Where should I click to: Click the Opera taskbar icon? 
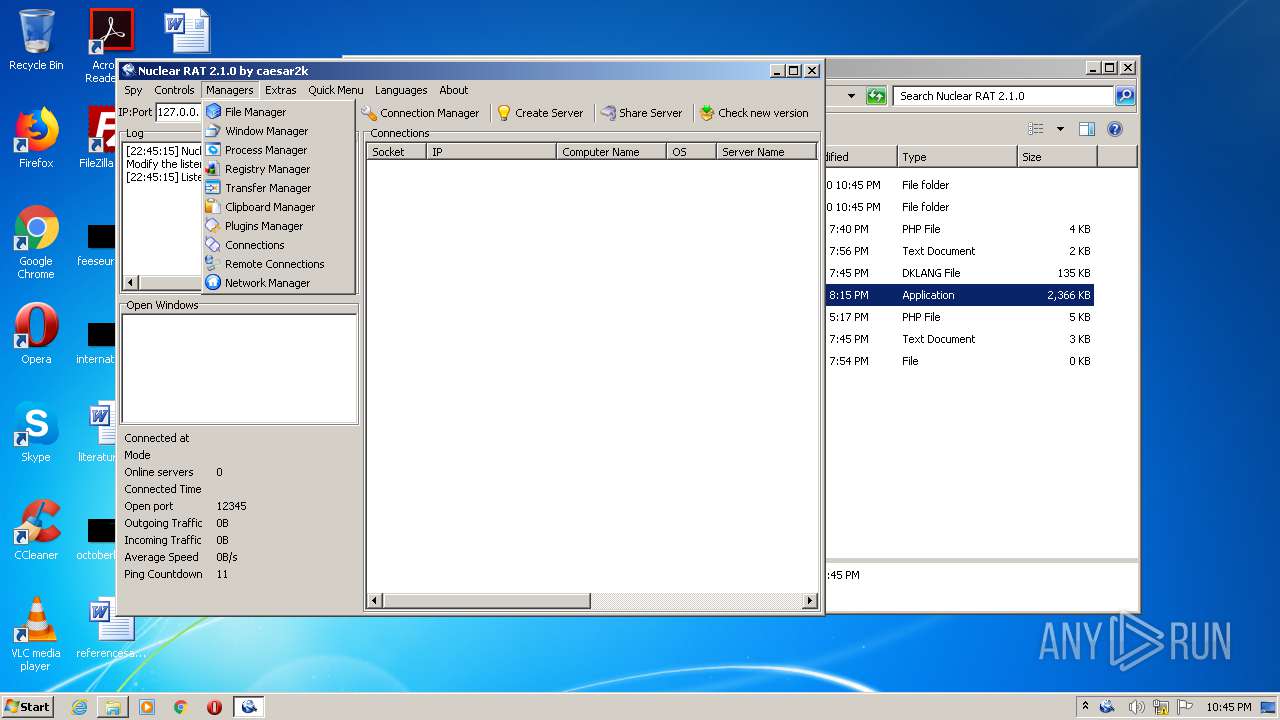pyautogui.click(x=214, y=707)
